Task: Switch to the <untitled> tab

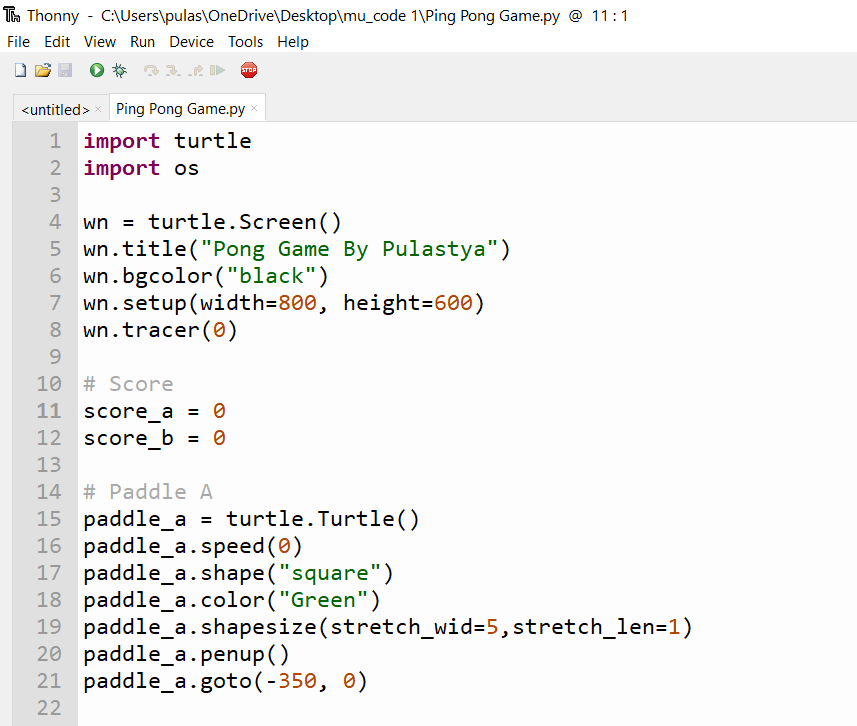Action: pyautogui.click(x=54, y=108)
